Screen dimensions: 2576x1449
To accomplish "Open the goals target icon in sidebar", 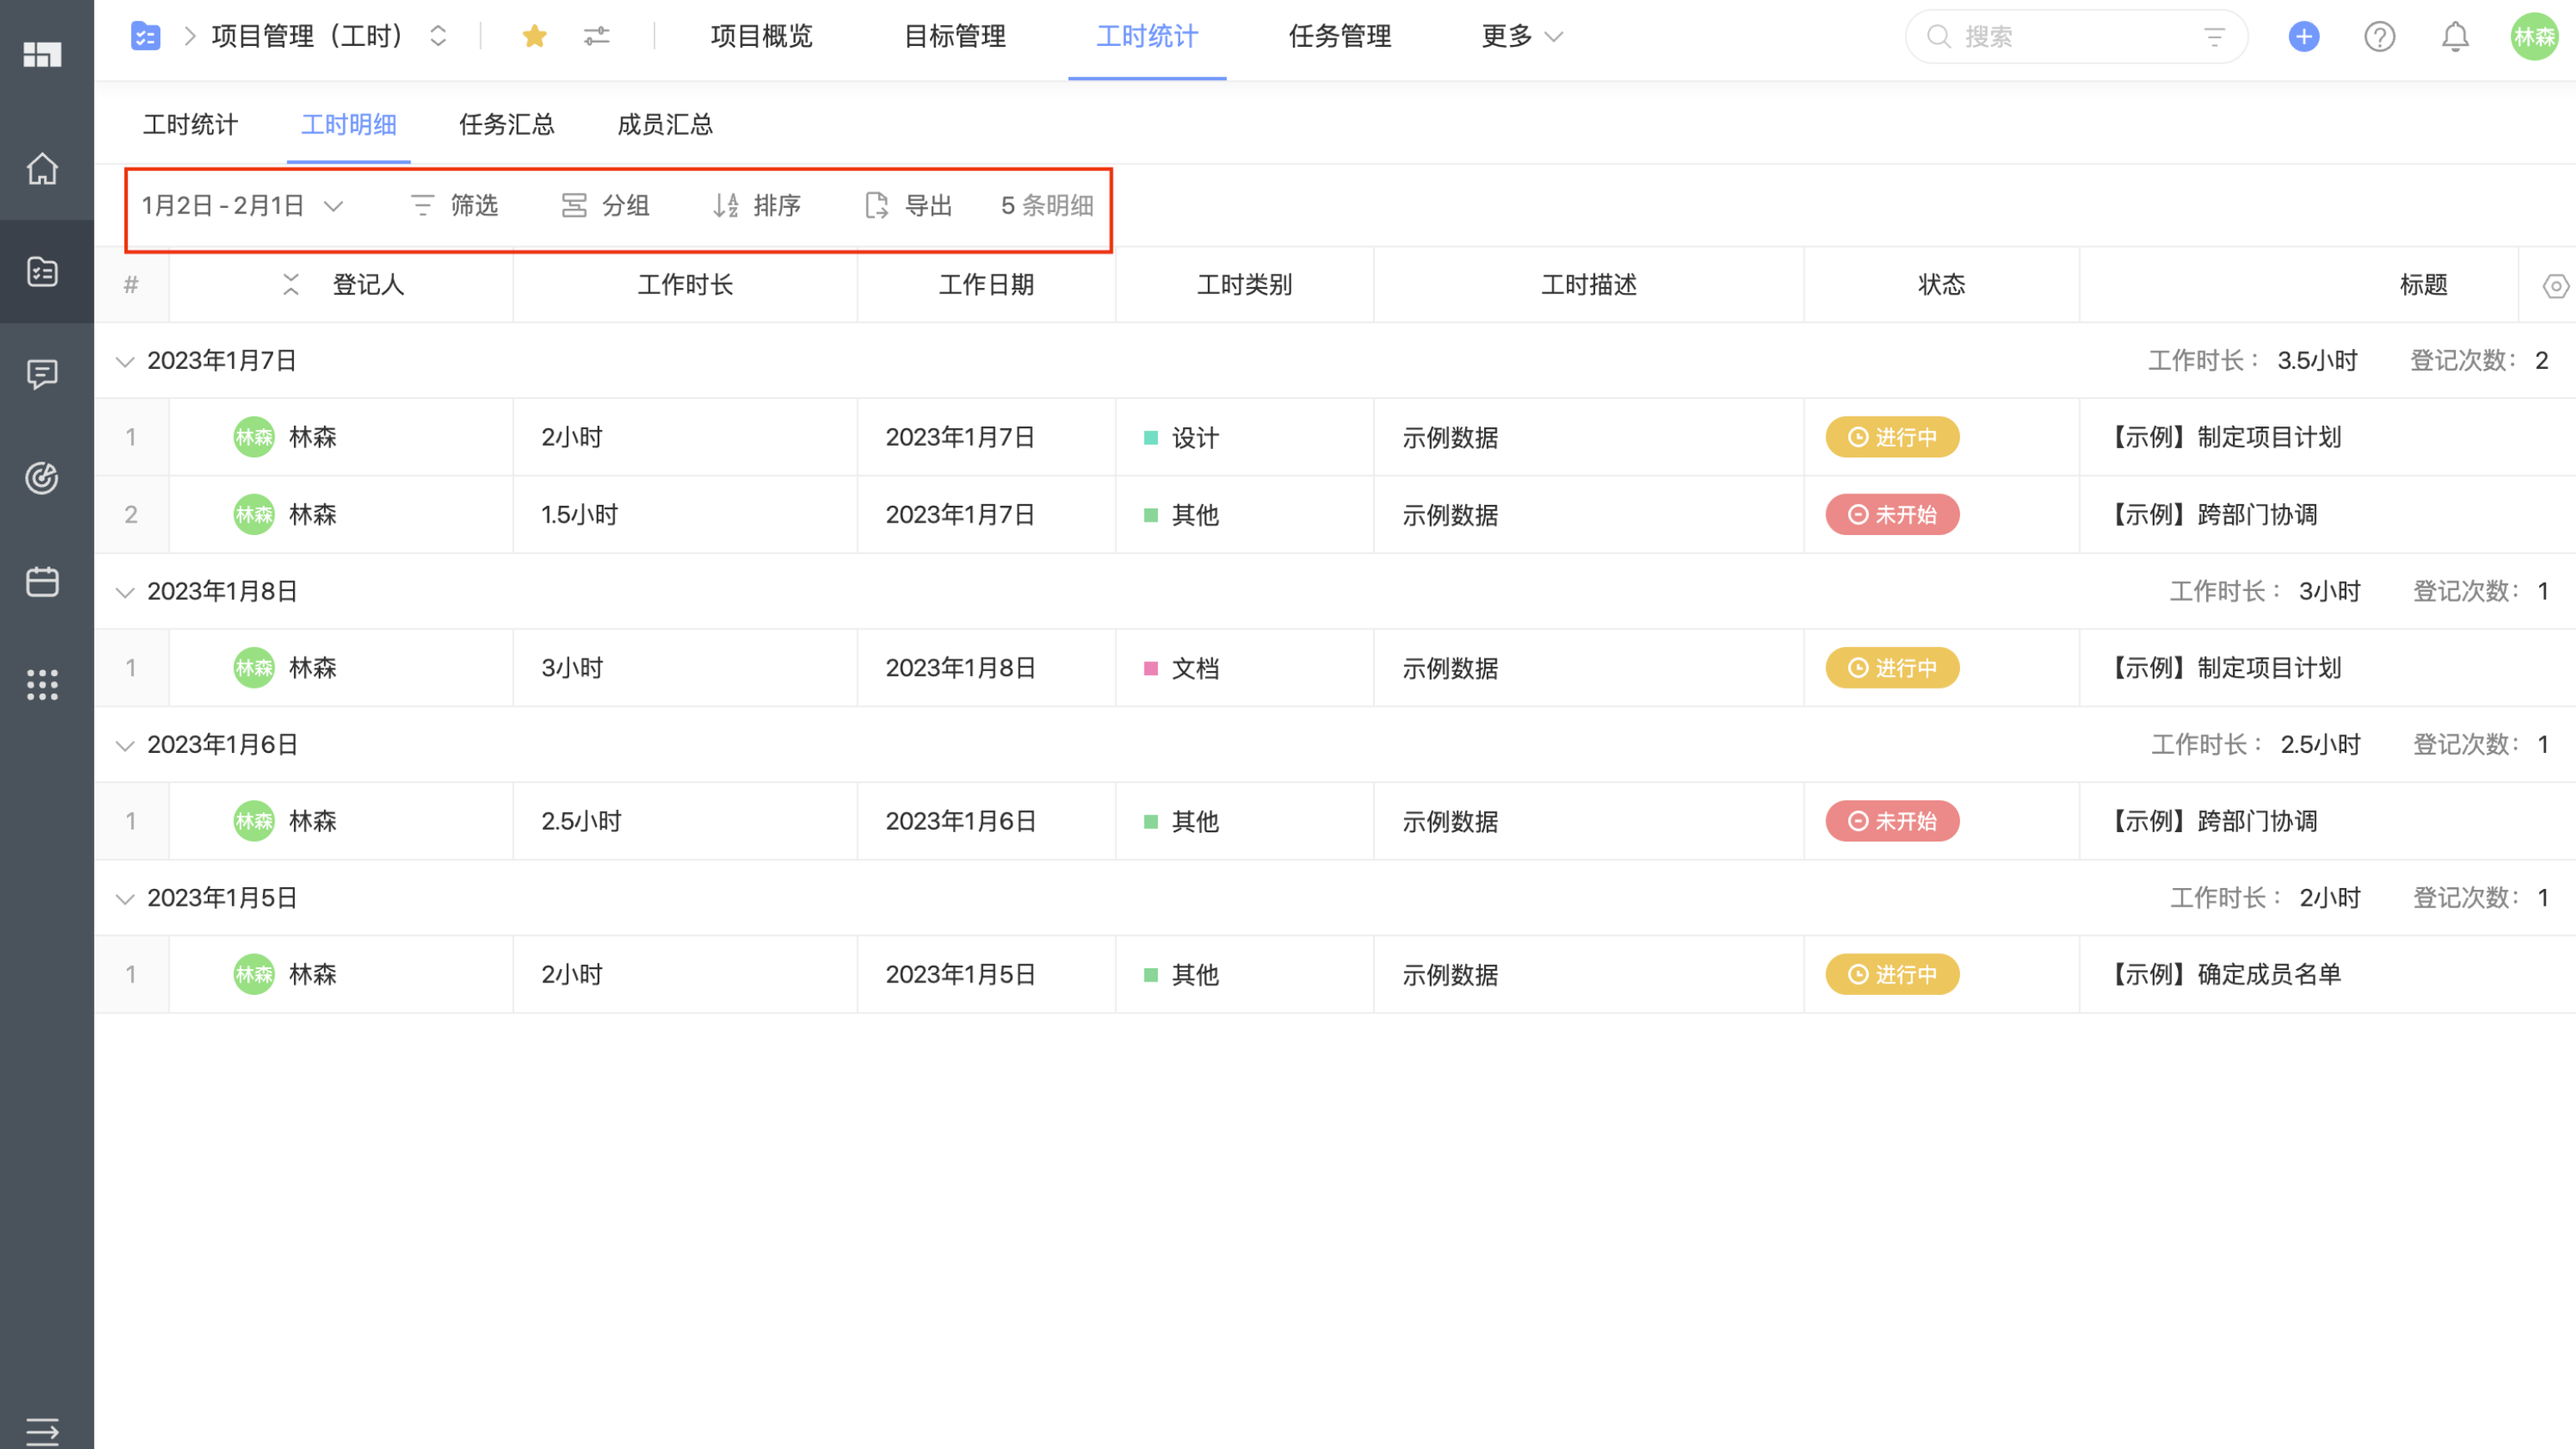I will point(42,478).
